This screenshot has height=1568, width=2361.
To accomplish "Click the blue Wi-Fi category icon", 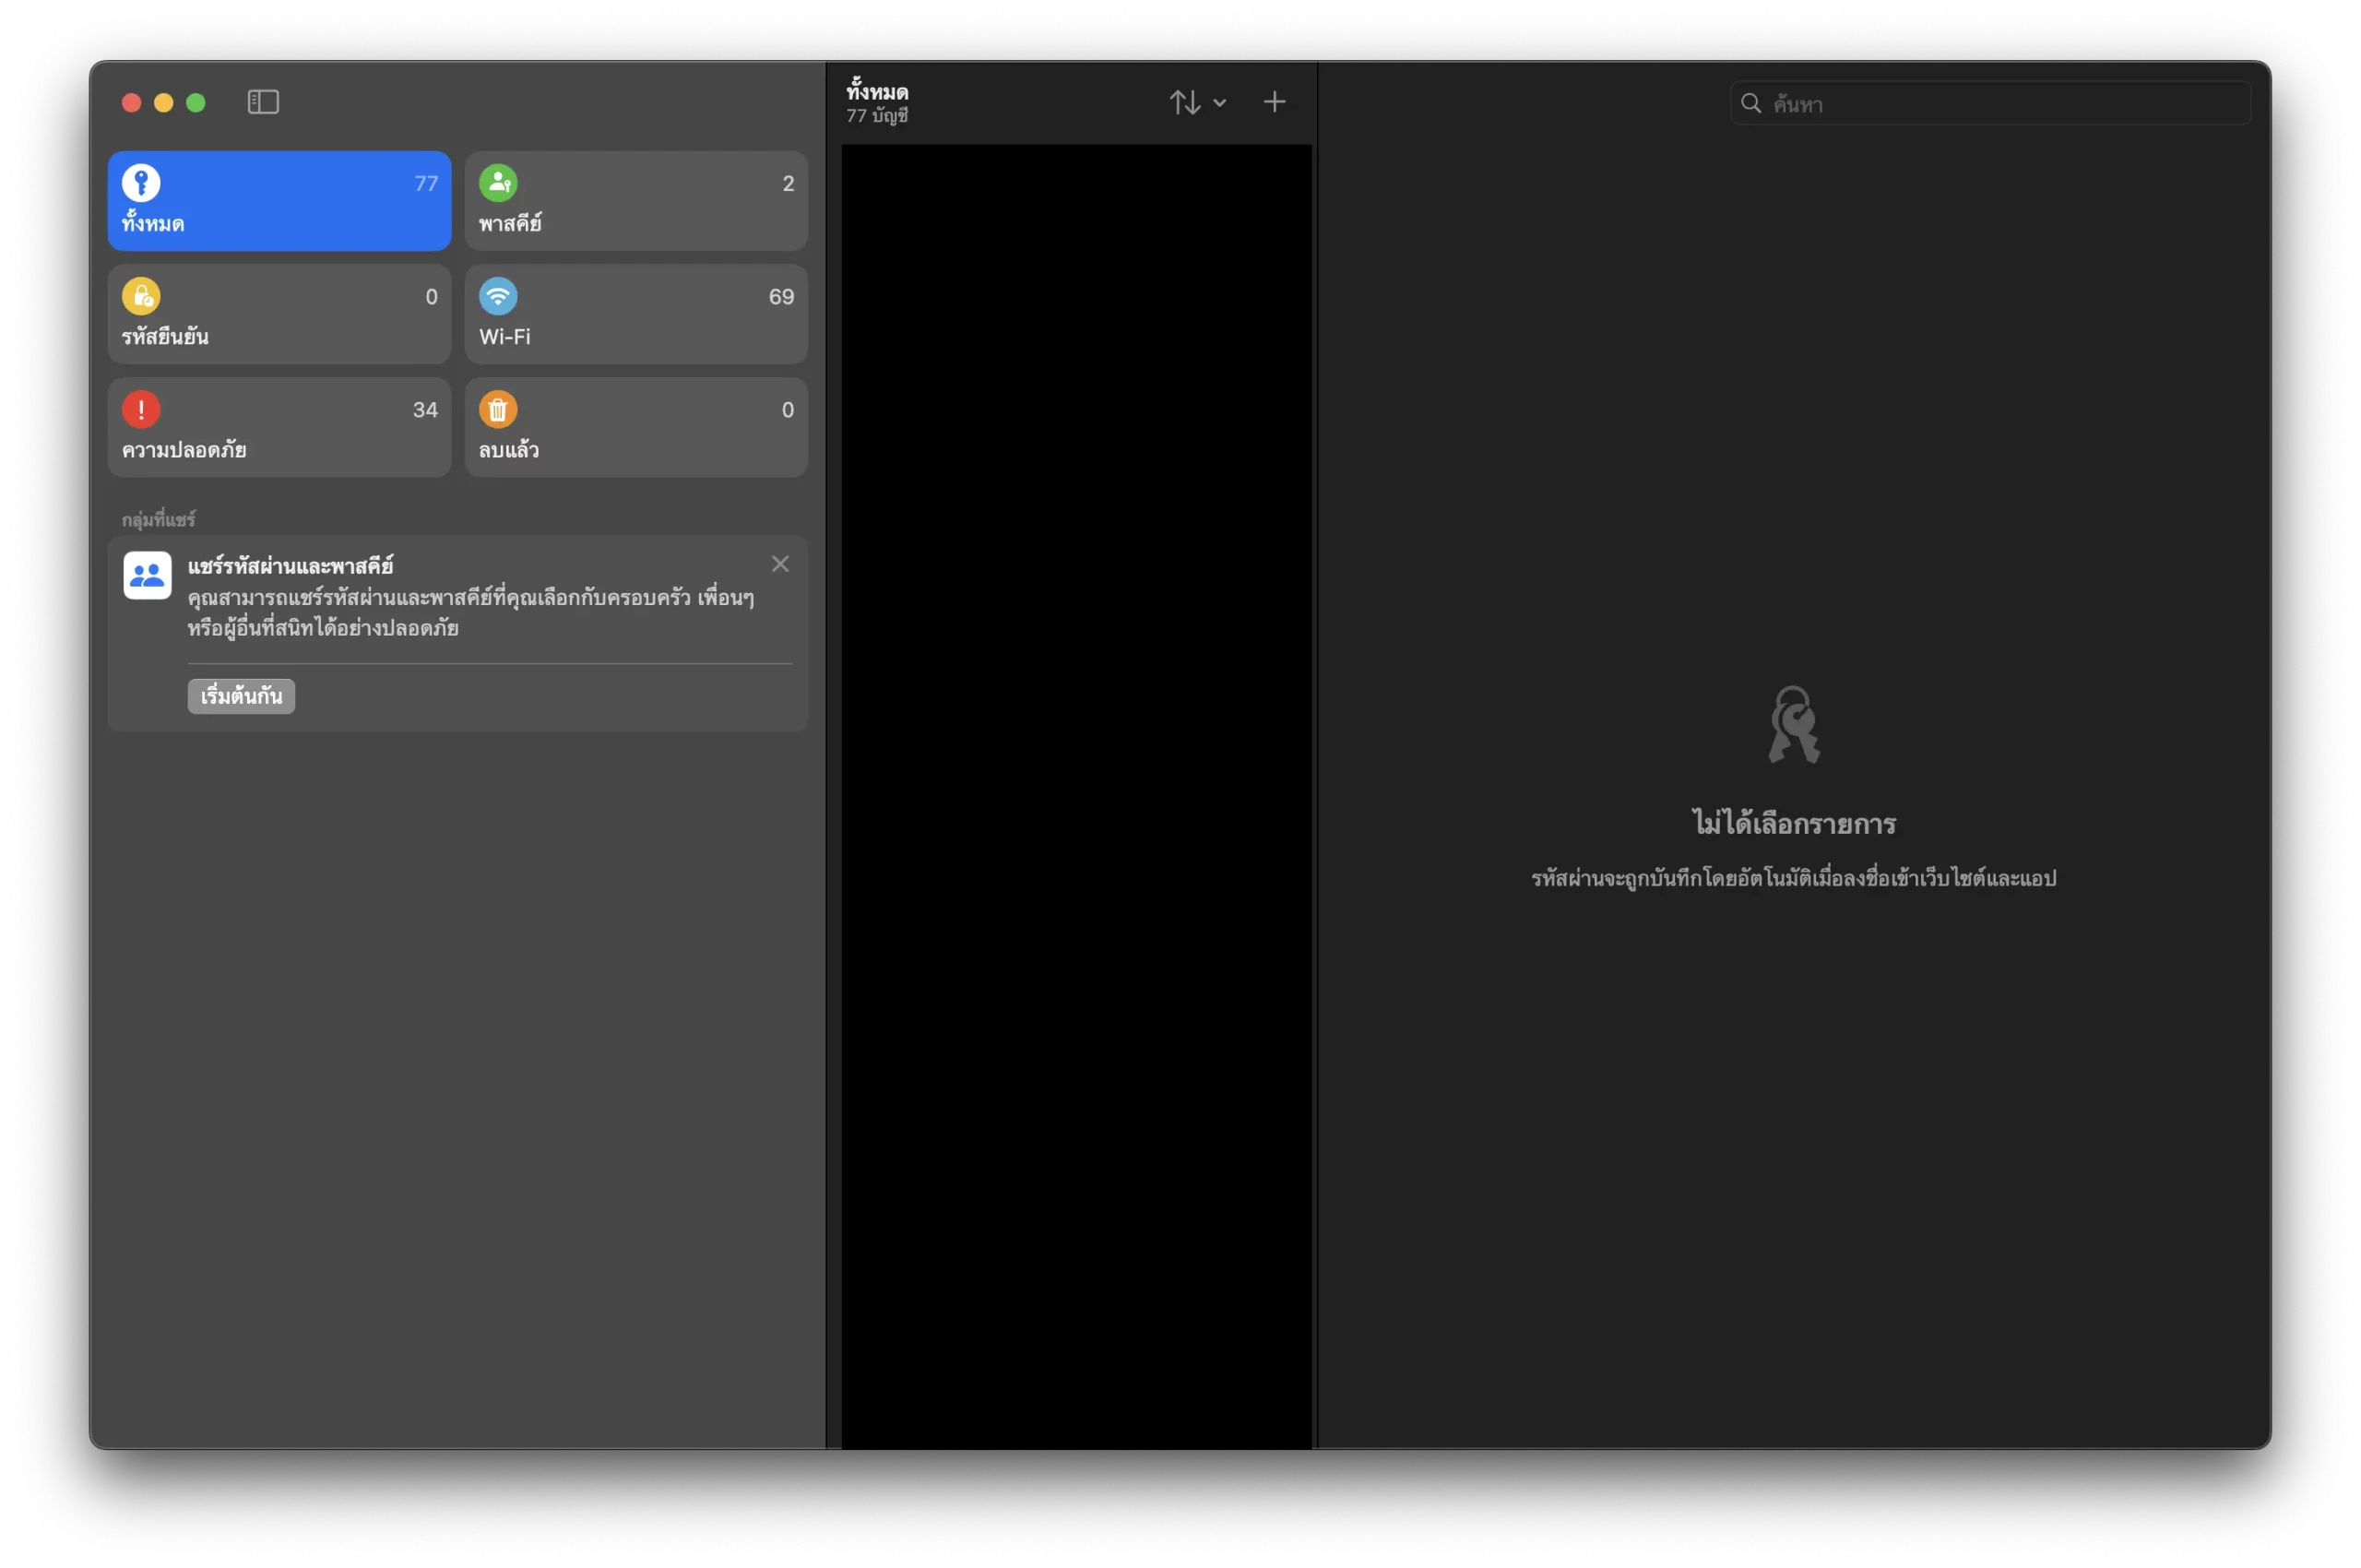I will point(498,296).
